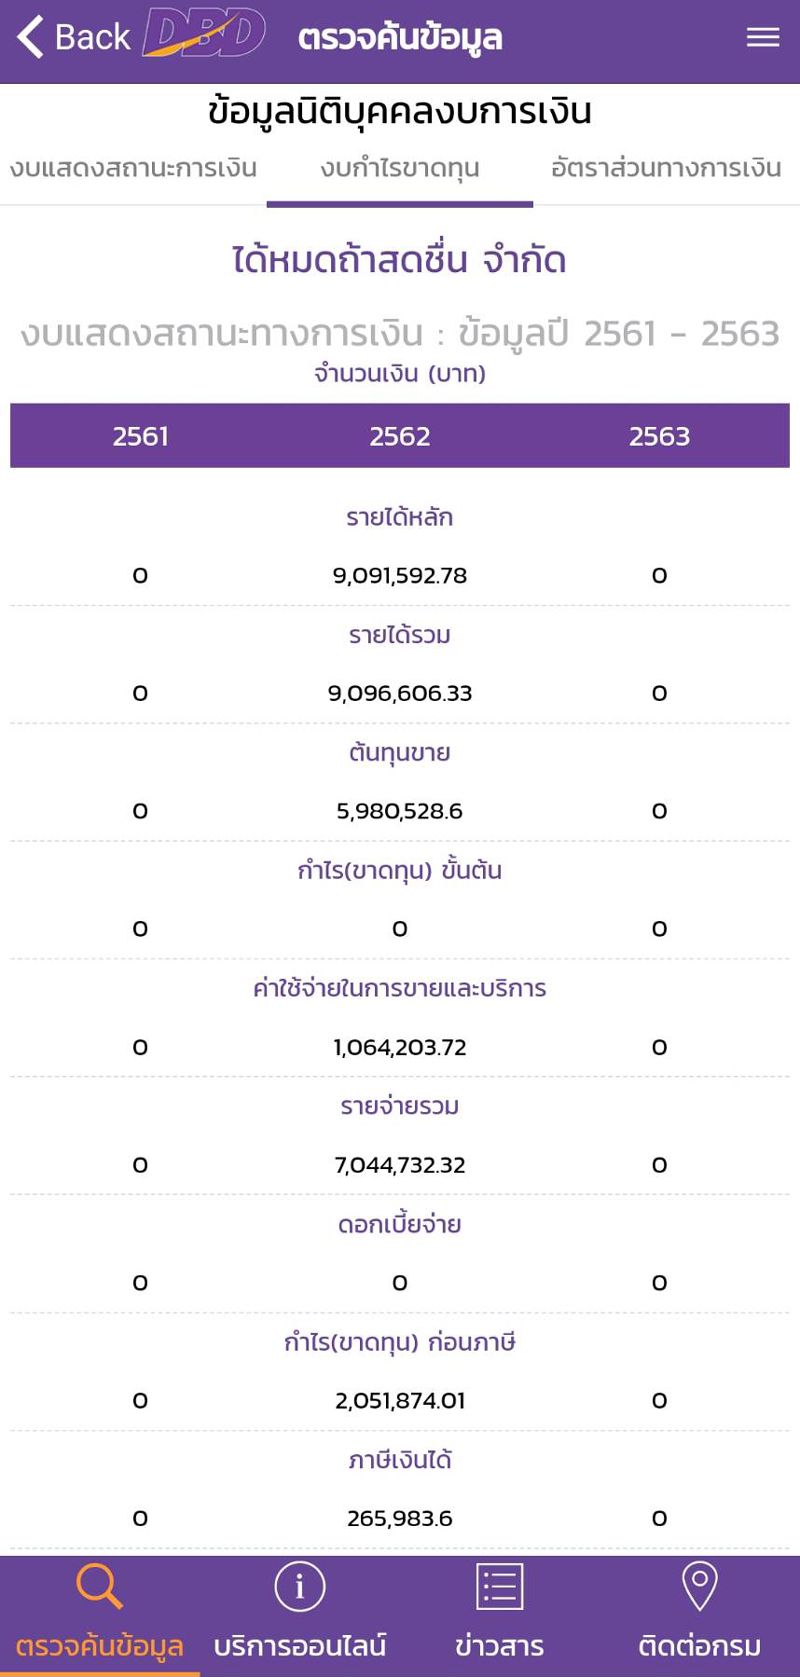This screenshot has height=1677, width=800.
Task: Select the 2563 year column header
Action: point(659,436)
